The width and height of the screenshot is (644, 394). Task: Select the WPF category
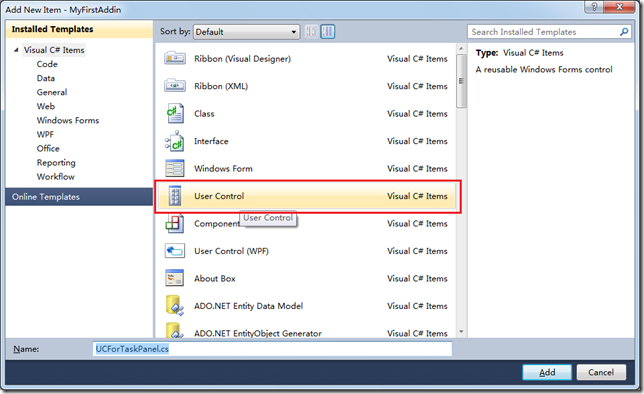click(45, 134)
